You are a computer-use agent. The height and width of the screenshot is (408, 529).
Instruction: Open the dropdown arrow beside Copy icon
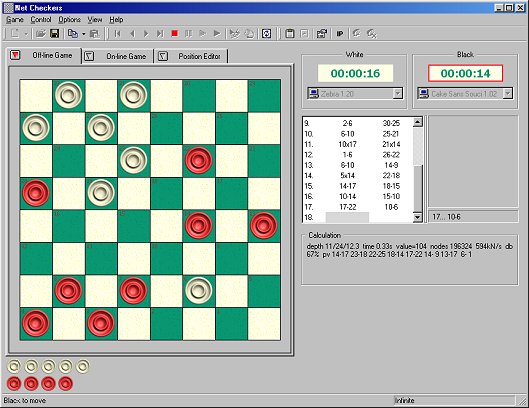(x=84, y=34)
